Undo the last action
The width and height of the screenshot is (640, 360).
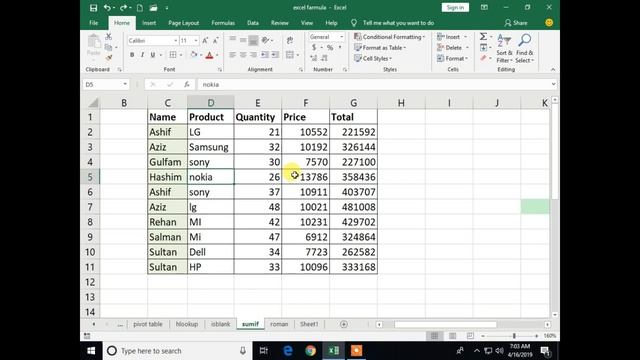(x=107, y=8)
